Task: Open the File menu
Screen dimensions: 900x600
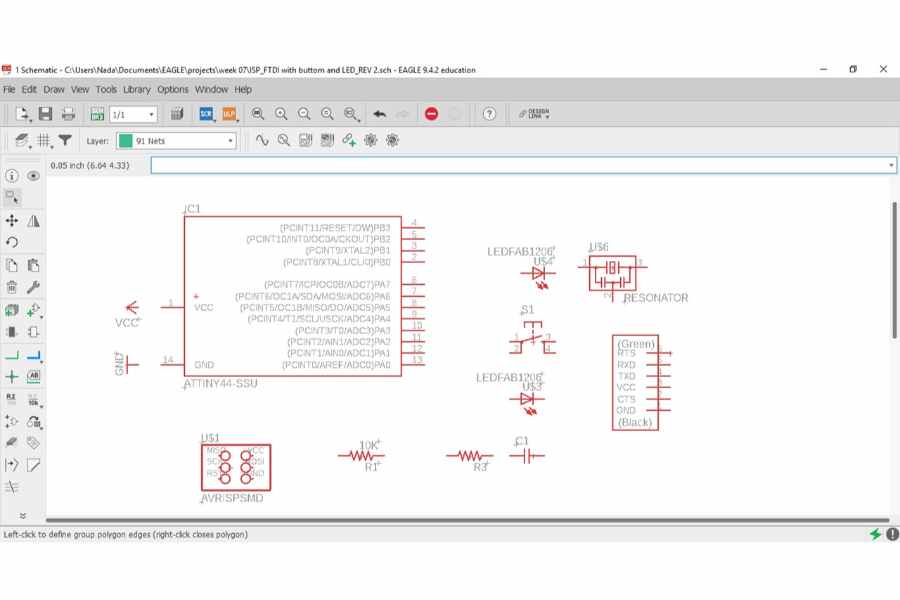Action: [9, 90]
